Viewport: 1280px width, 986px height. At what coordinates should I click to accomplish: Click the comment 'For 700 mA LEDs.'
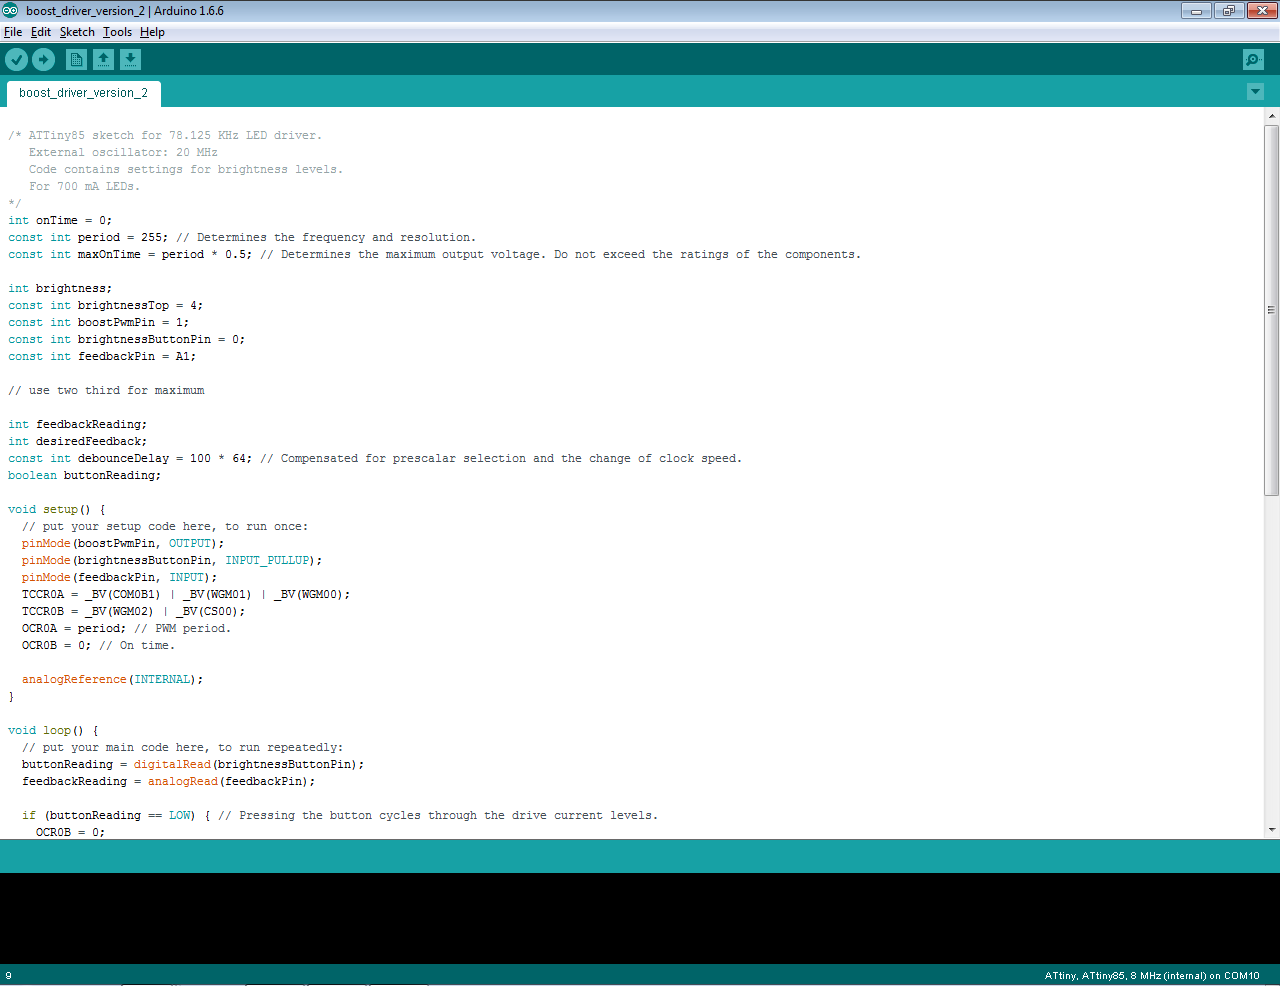click(x=85, y=187)
